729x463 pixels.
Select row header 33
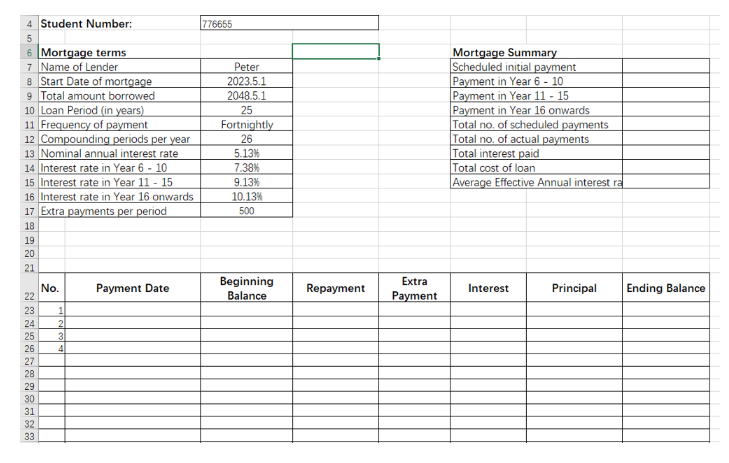pos(29,436)
